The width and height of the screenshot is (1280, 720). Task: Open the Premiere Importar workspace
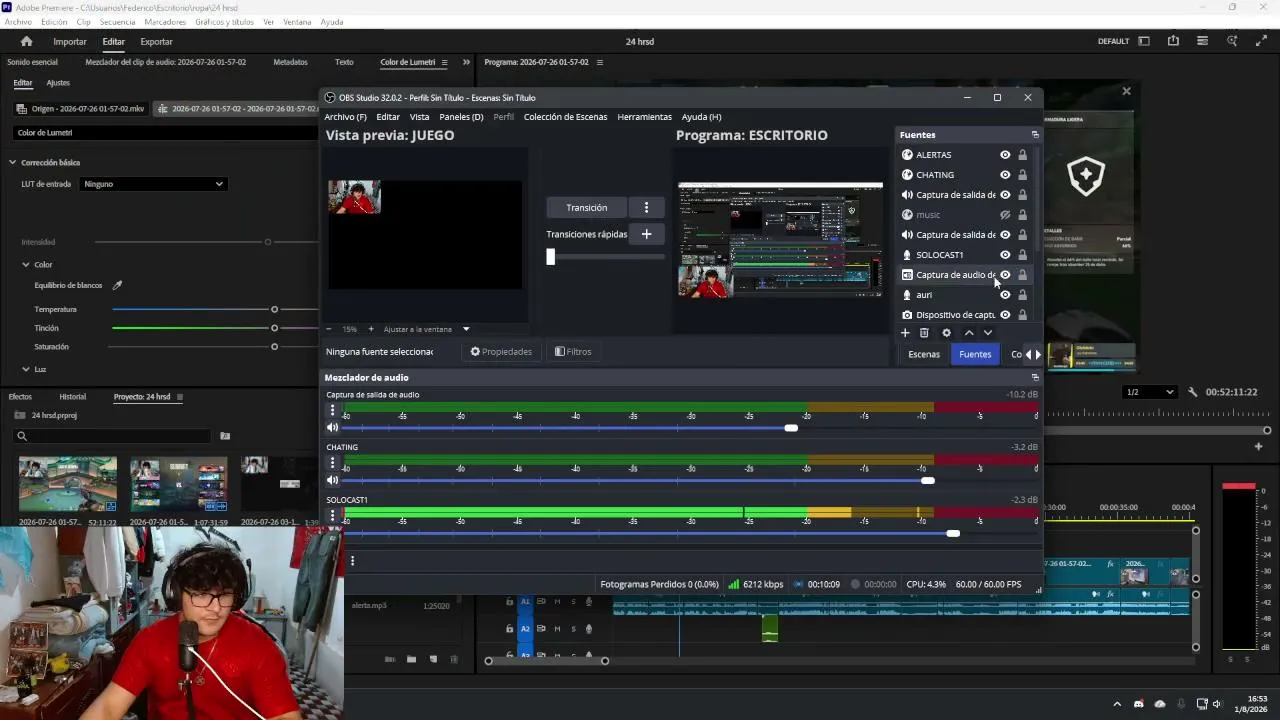(x=70, y=41)
